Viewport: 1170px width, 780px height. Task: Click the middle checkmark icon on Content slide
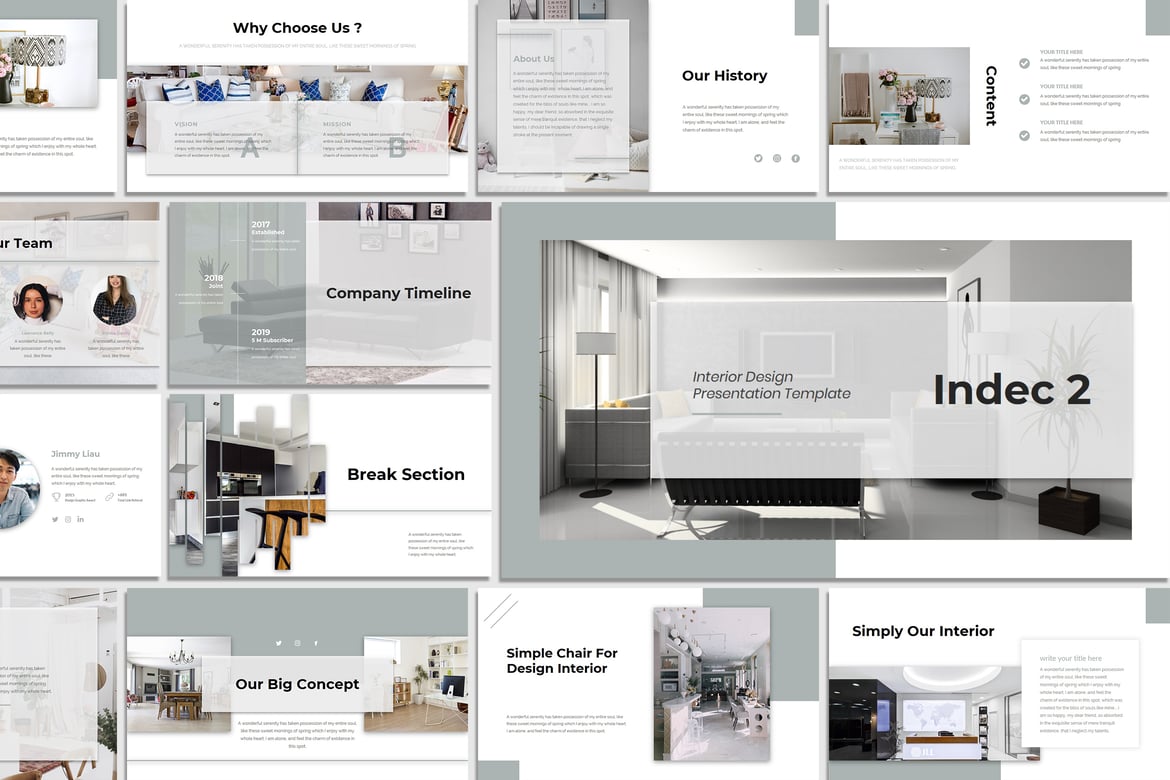click(x=1024, y=99)
